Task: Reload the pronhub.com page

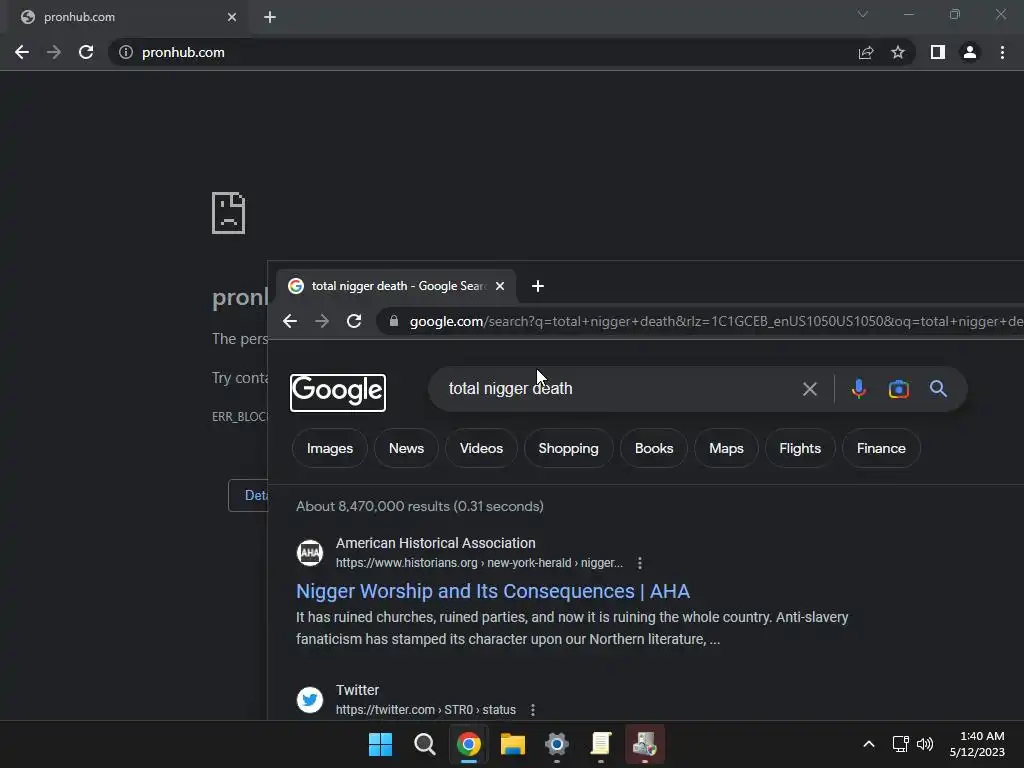Action: (x=86, y=52)
